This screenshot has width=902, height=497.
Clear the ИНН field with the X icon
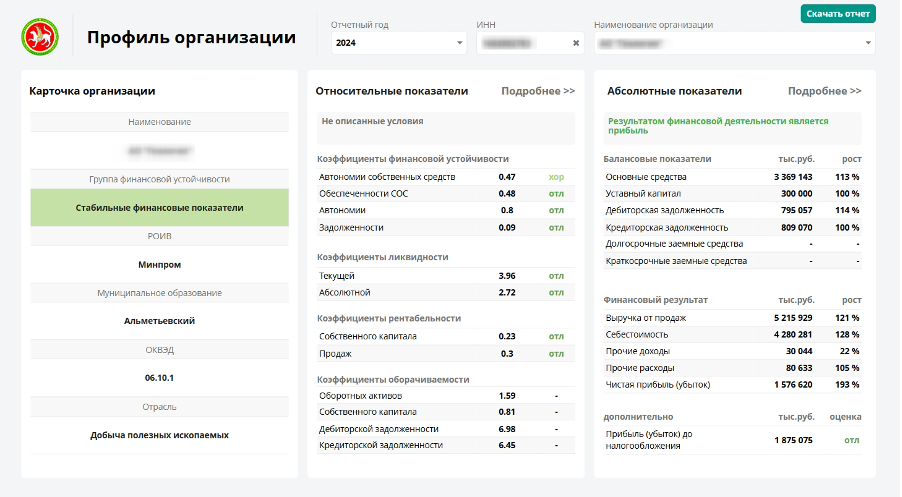576,43
